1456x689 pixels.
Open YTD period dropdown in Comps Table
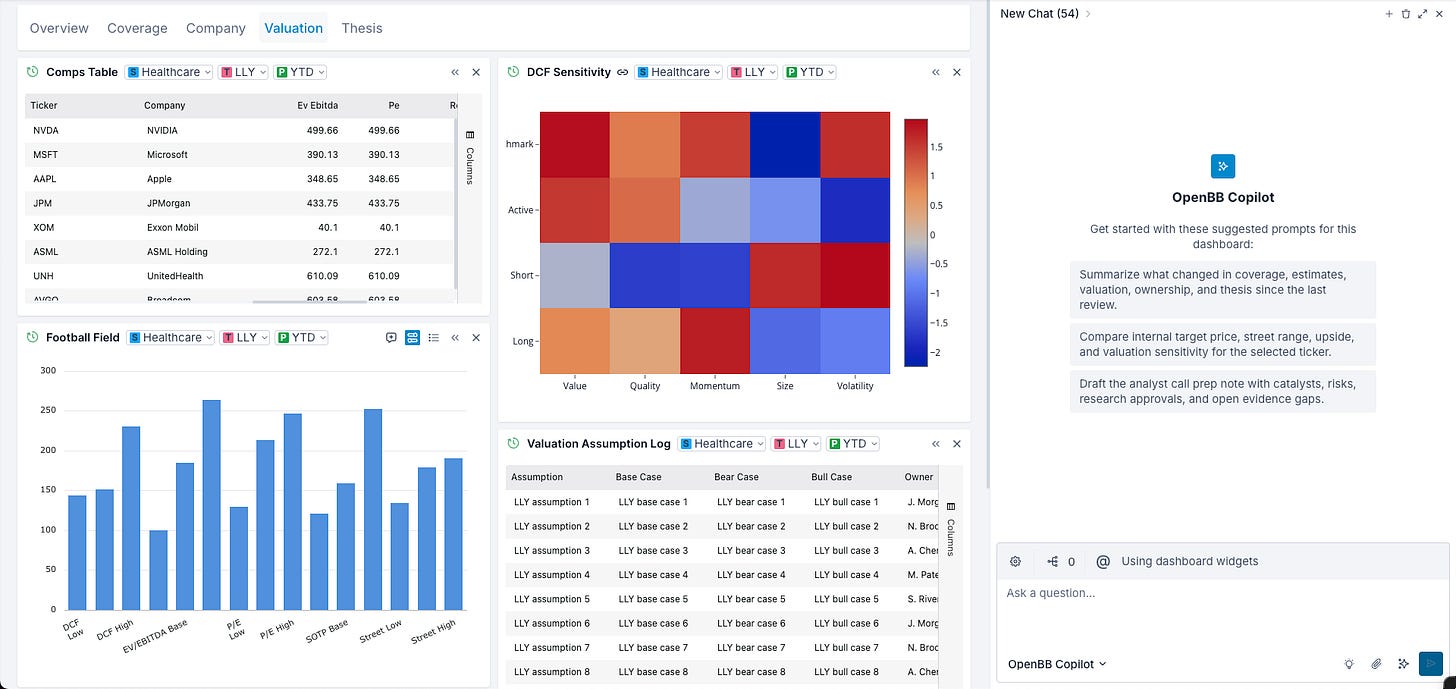click(302, 72)
